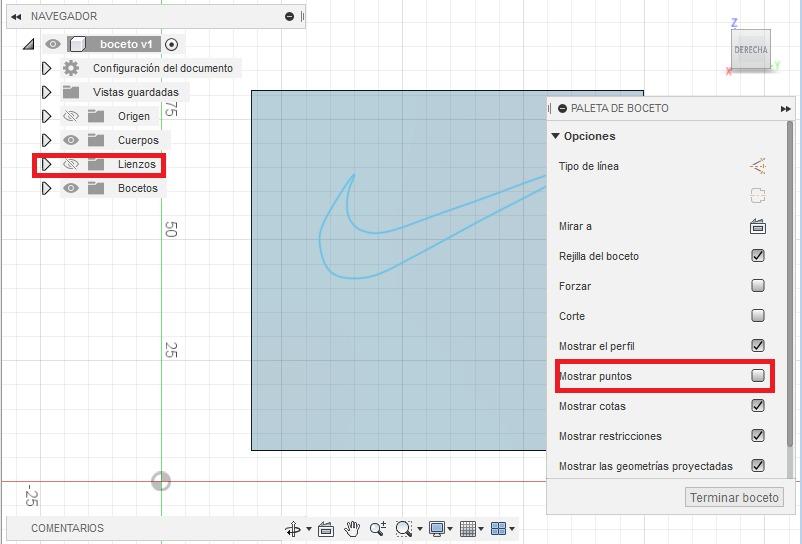Open Viewports dropdown arrow

tap(511, 529)
